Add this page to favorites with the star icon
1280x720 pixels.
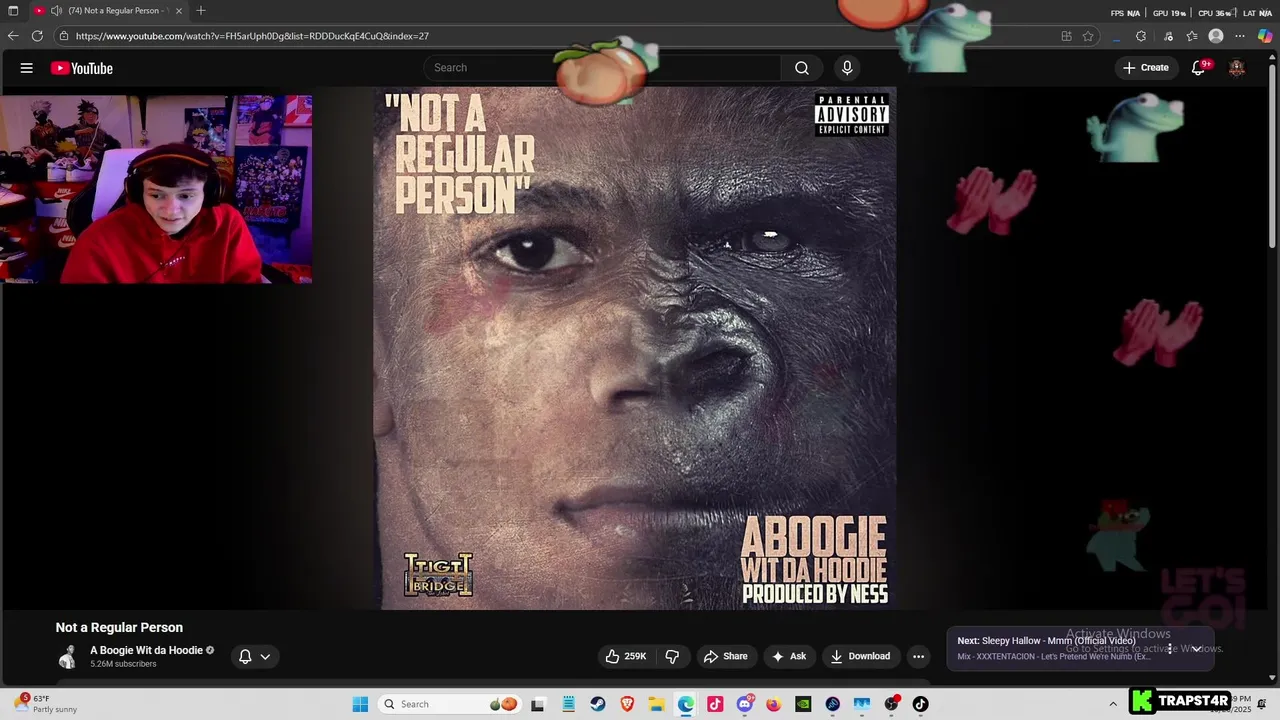click(1088, 36)
